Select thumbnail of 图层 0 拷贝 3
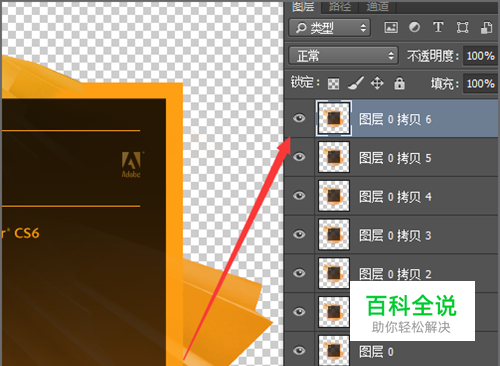 click(x=334, y=234)
